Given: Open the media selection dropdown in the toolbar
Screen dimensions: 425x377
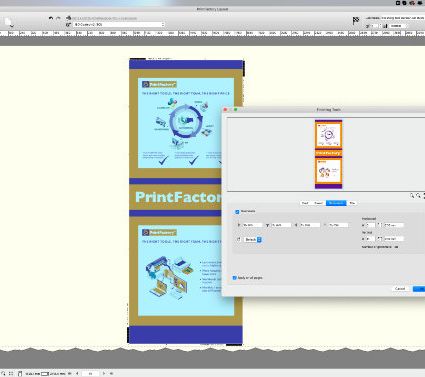Looking at the screenshot, I should point(119,25).
